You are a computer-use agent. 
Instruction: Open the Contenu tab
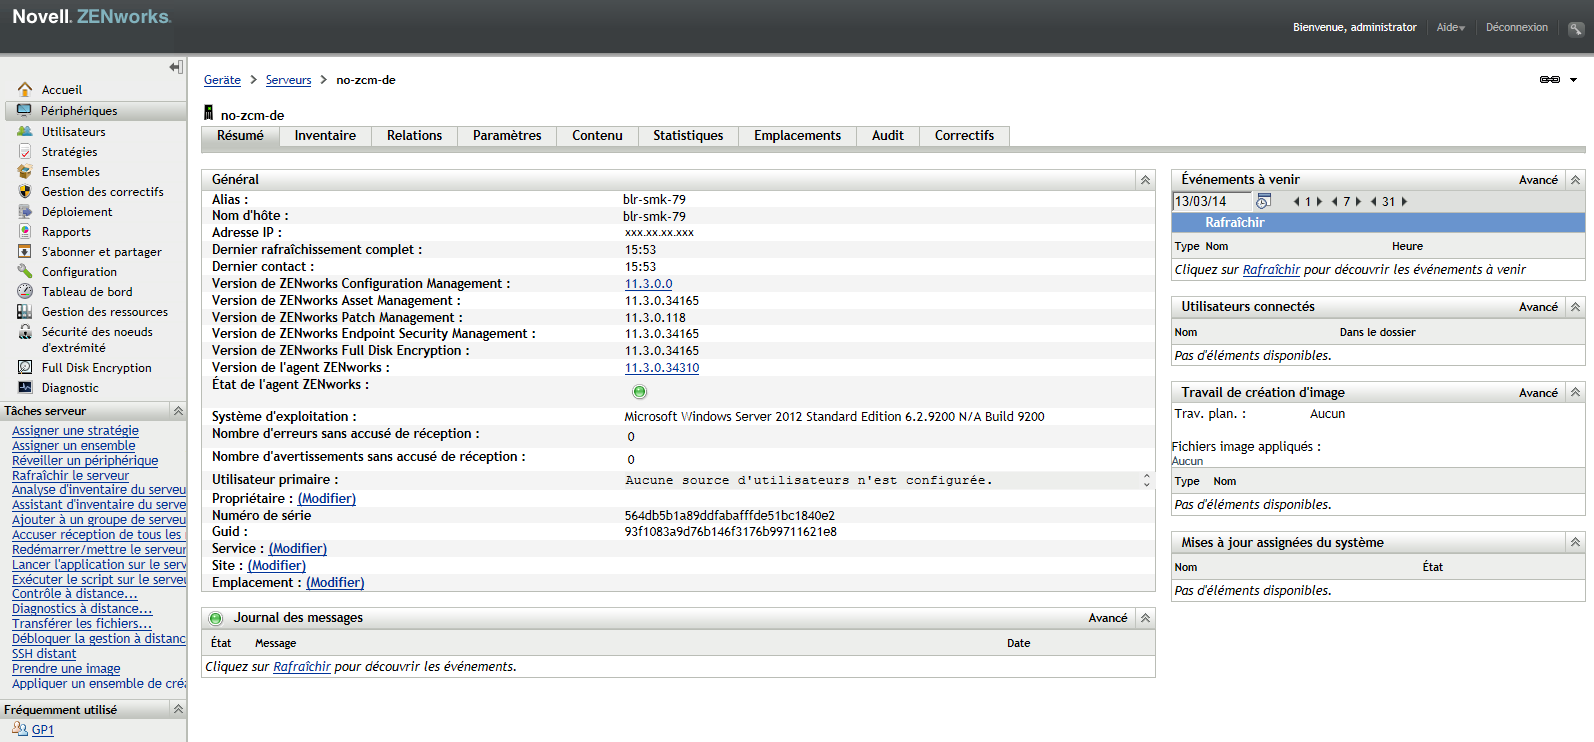597,136
